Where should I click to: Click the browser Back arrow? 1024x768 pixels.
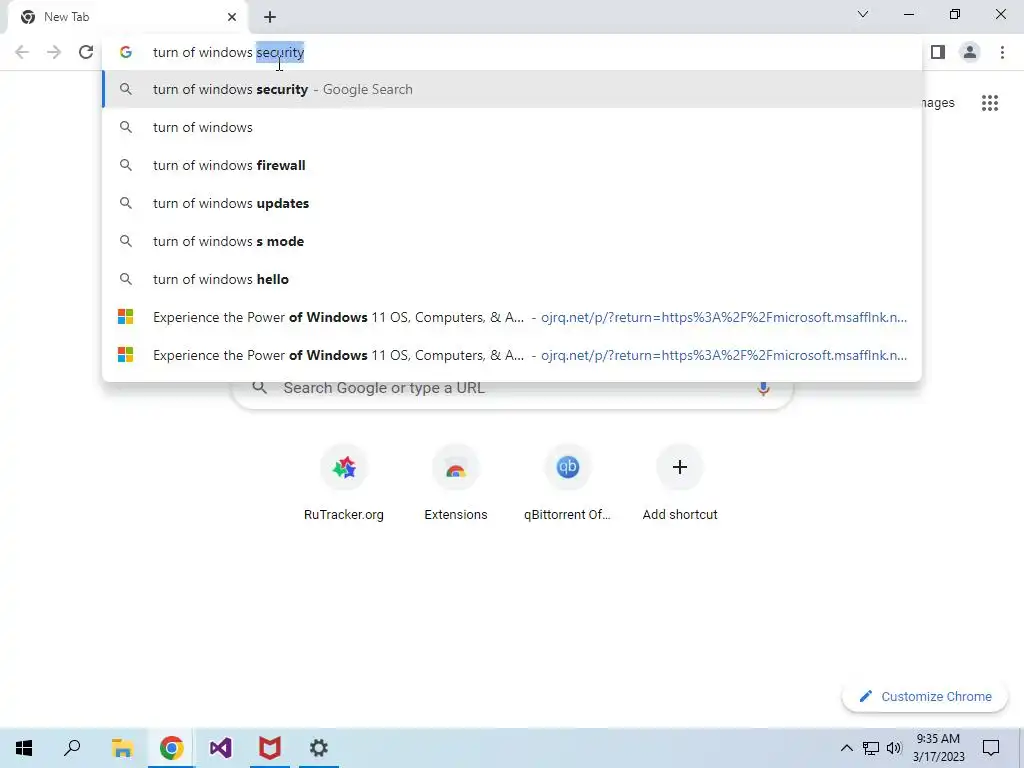[22, 52]
